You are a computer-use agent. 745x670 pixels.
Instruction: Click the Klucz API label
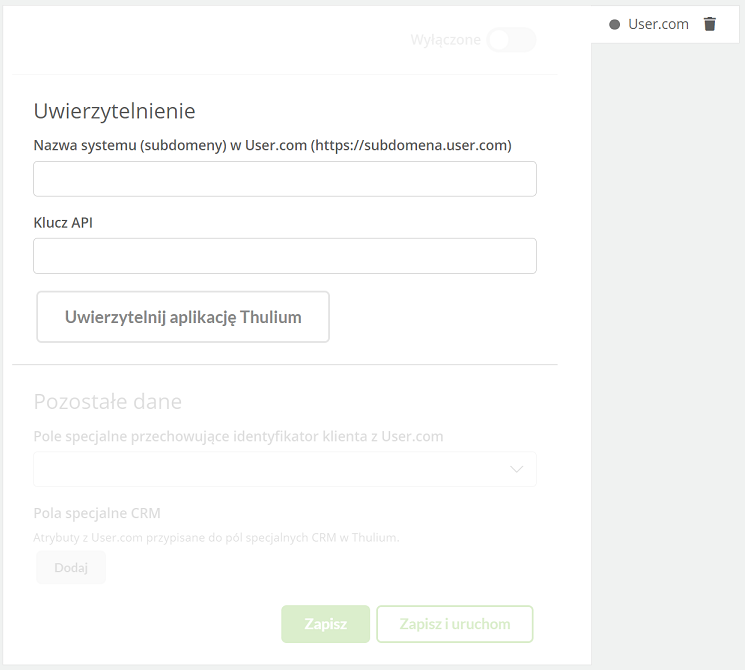point(63,222)
